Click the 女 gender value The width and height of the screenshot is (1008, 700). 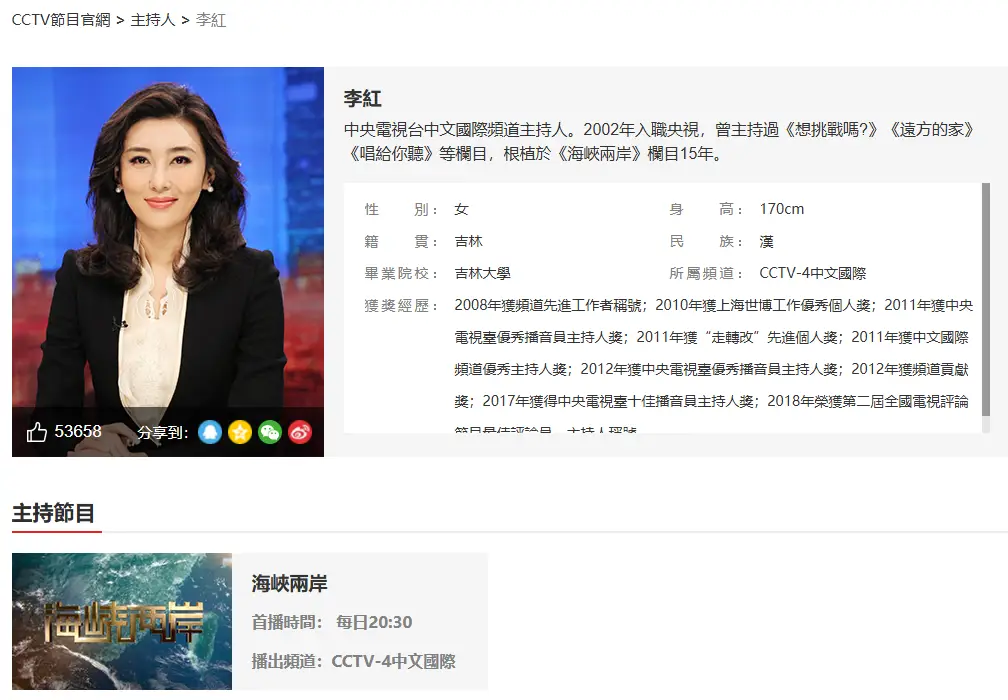coord(462,209)
